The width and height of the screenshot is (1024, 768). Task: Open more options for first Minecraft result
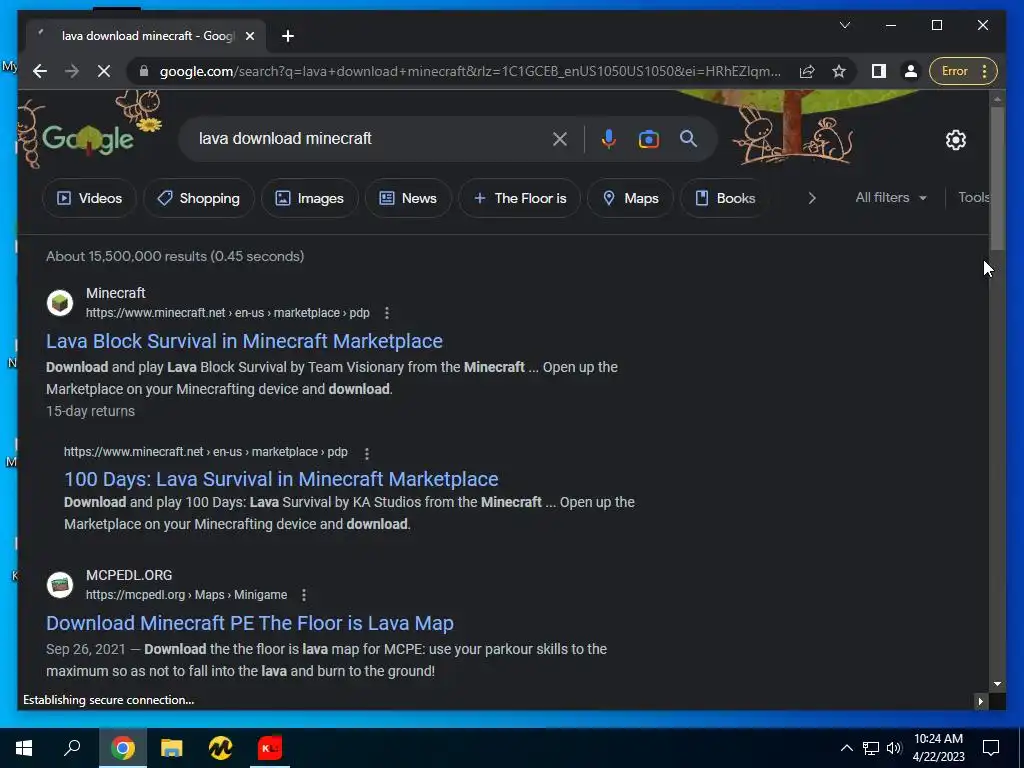coord(387,313)
